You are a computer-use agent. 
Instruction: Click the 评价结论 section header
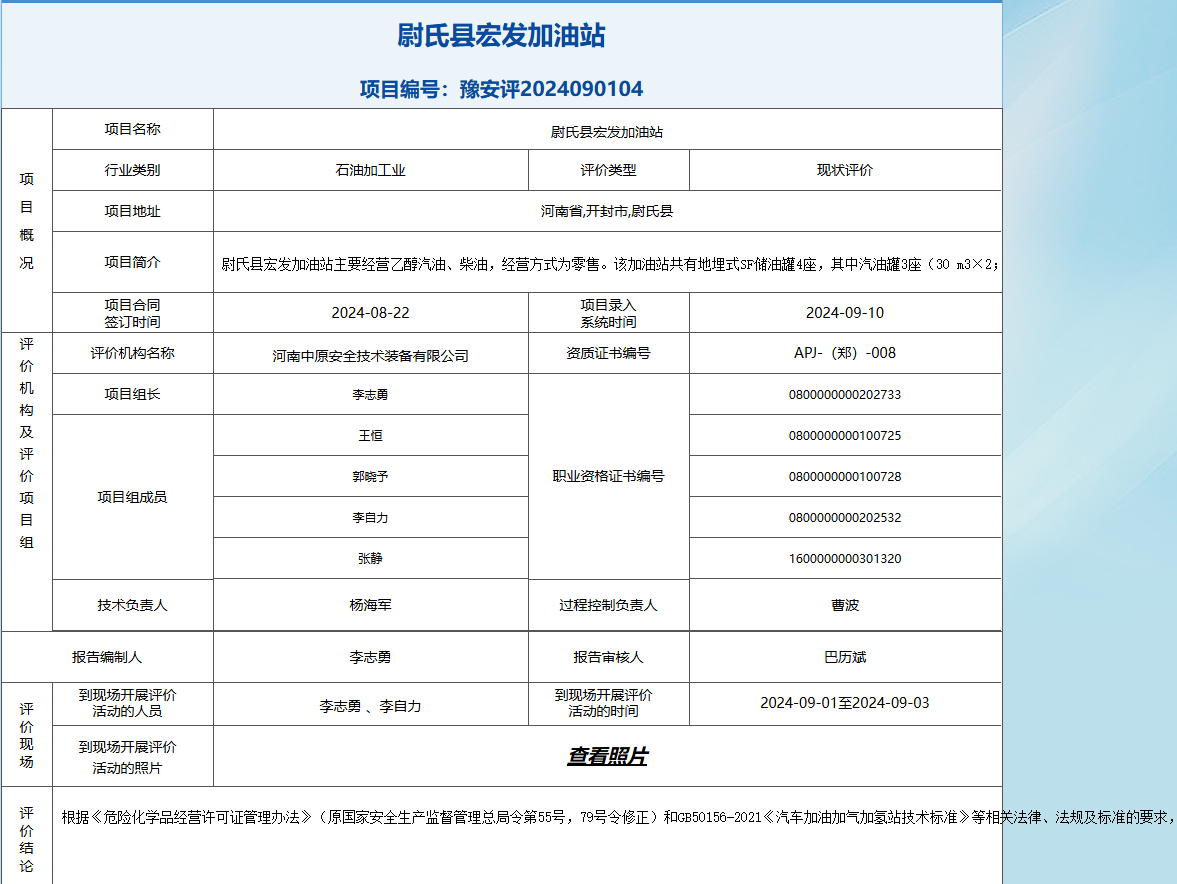click(x=26, y=839)
